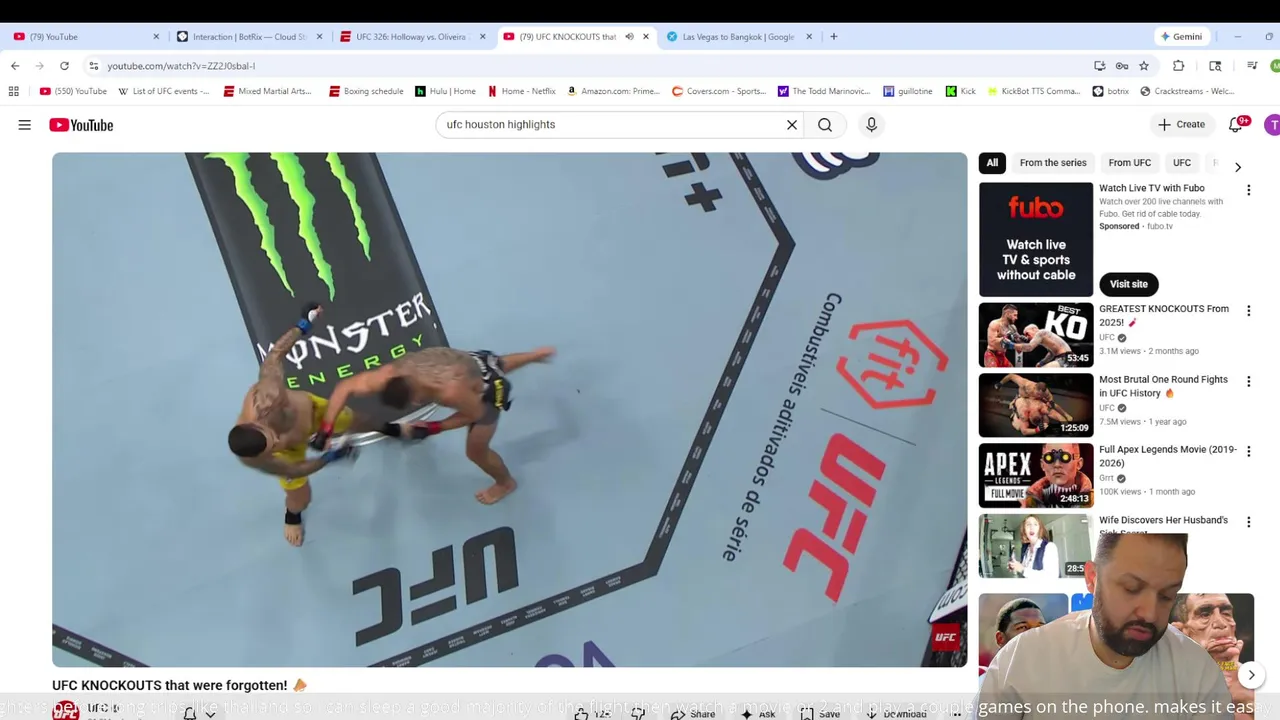Open the 'Most Brutal One Round Fights' title

(x=1163, y=386)
